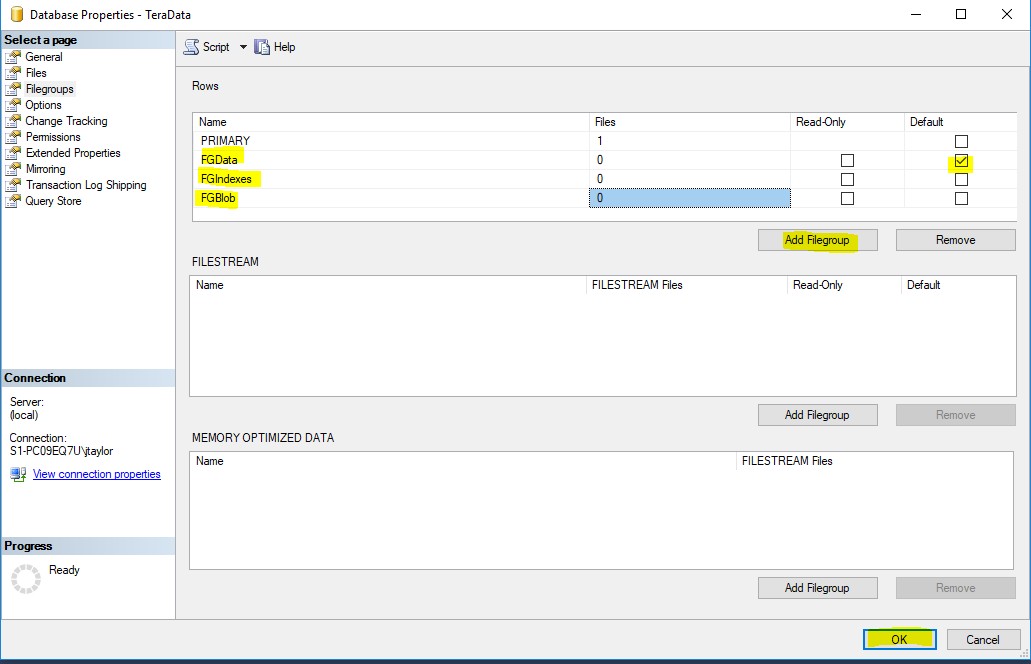The width and height of the screenshot is (1031, 664).
Task: Click the Help toolbar icon
Action: 262,47
